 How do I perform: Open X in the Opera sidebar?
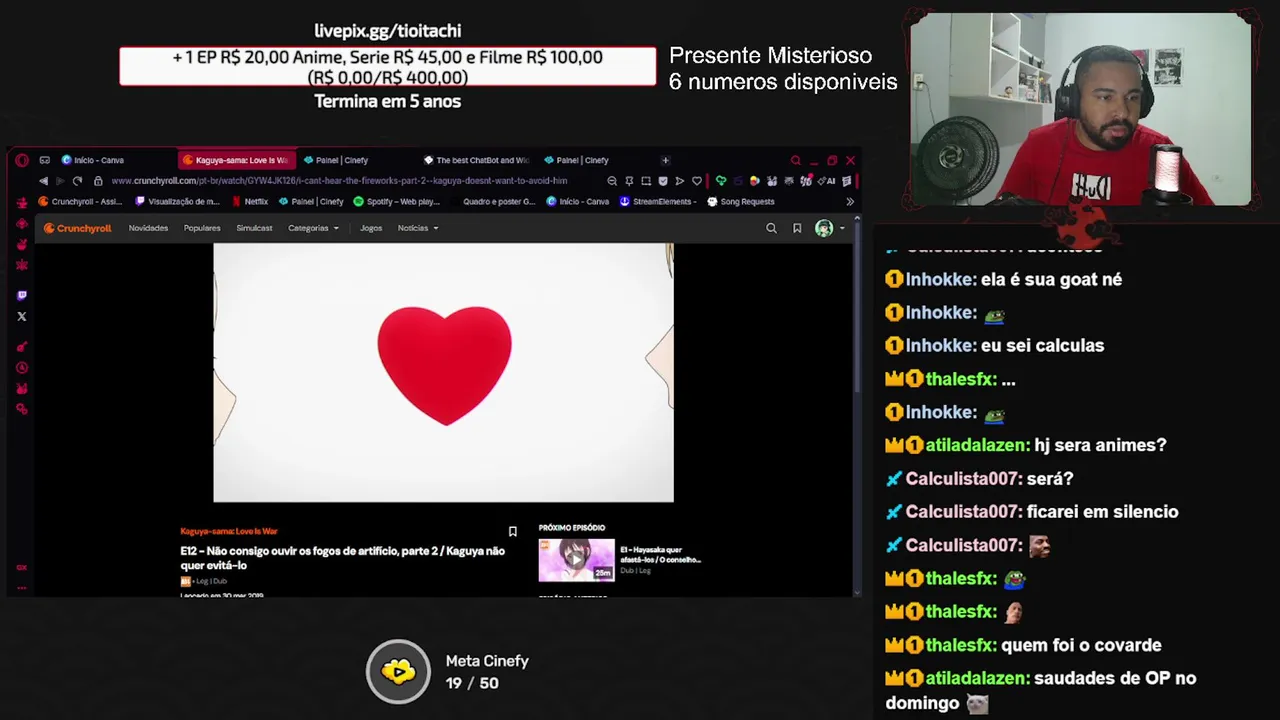click(22, 316)
